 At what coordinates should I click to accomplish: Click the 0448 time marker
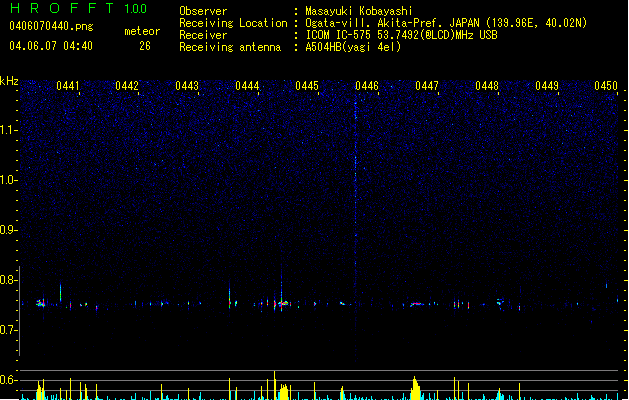point(487,86)
